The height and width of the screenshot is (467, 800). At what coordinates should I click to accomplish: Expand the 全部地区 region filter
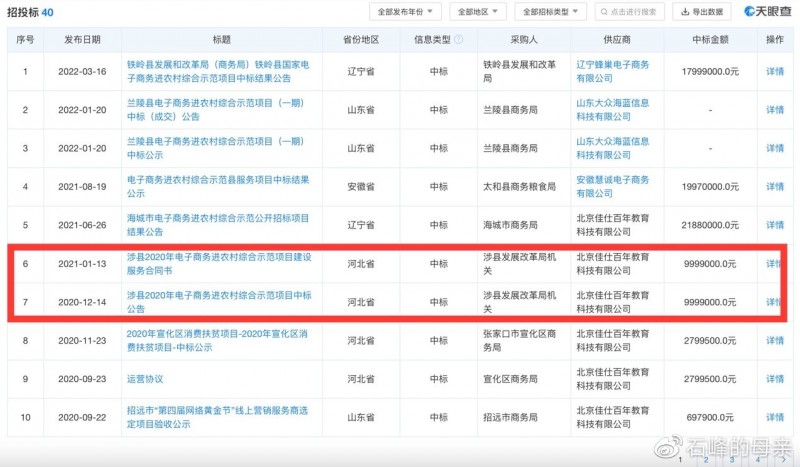click(x=478, y=12)
